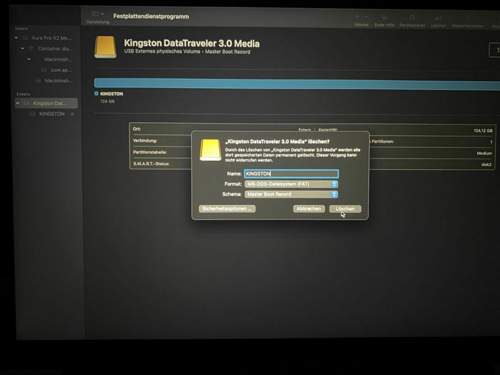Viewport: 500px width, 375px height.
Task: Collapse the Kingston DataTraveler sidebar entry
Action: point(18,103)
